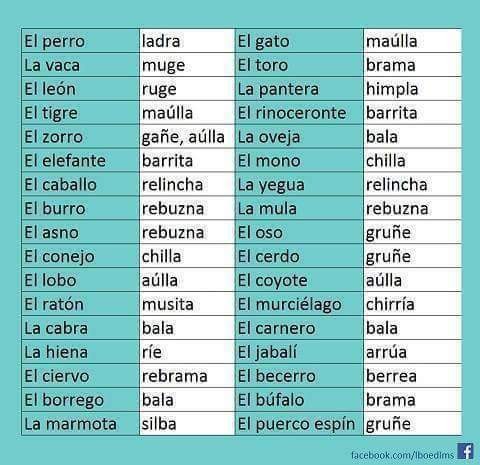
Task: Click the 'chirría' cell
Action: [x=413, y=304]
